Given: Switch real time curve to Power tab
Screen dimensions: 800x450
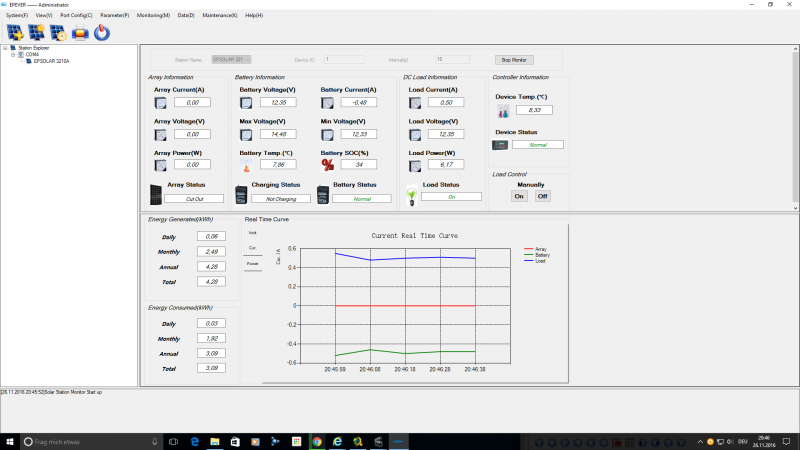Looking at the screenshot, I should 253,264.
